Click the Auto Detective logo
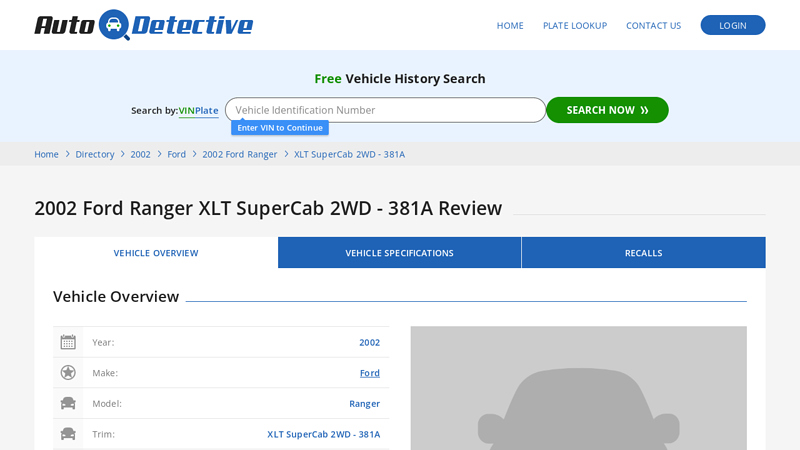 pyautogui.click(x=143, y=25)
